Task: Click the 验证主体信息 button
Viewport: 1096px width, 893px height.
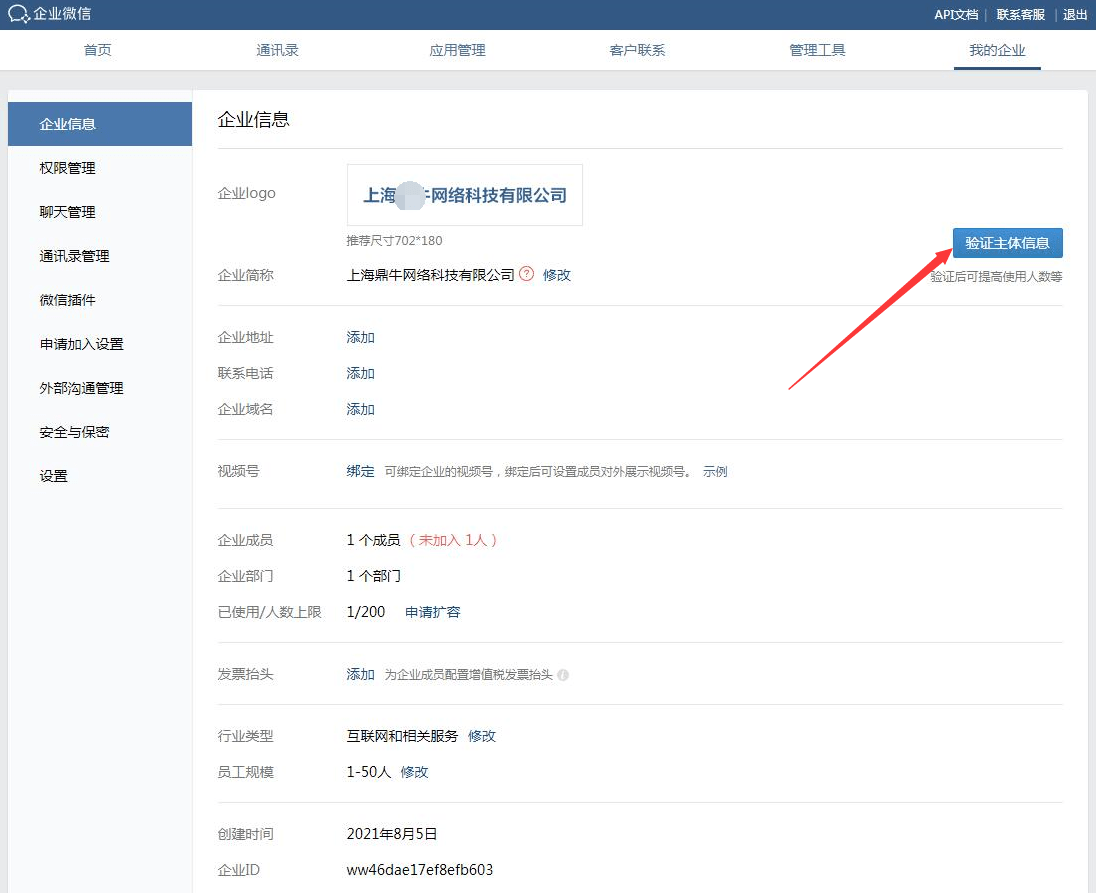Action: [1007, 243]
